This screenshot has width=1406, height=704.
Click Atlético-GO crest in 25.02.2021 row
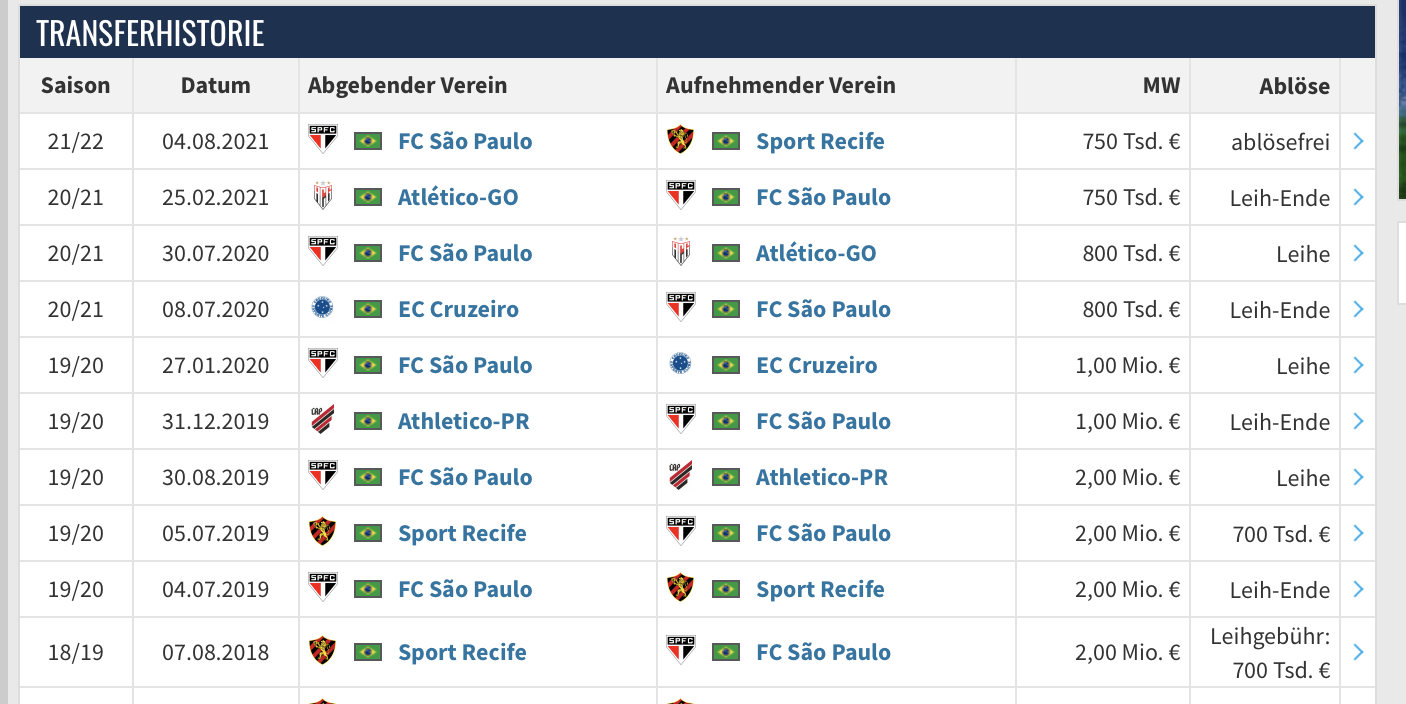pyautogui.click(x=323, y=196)
